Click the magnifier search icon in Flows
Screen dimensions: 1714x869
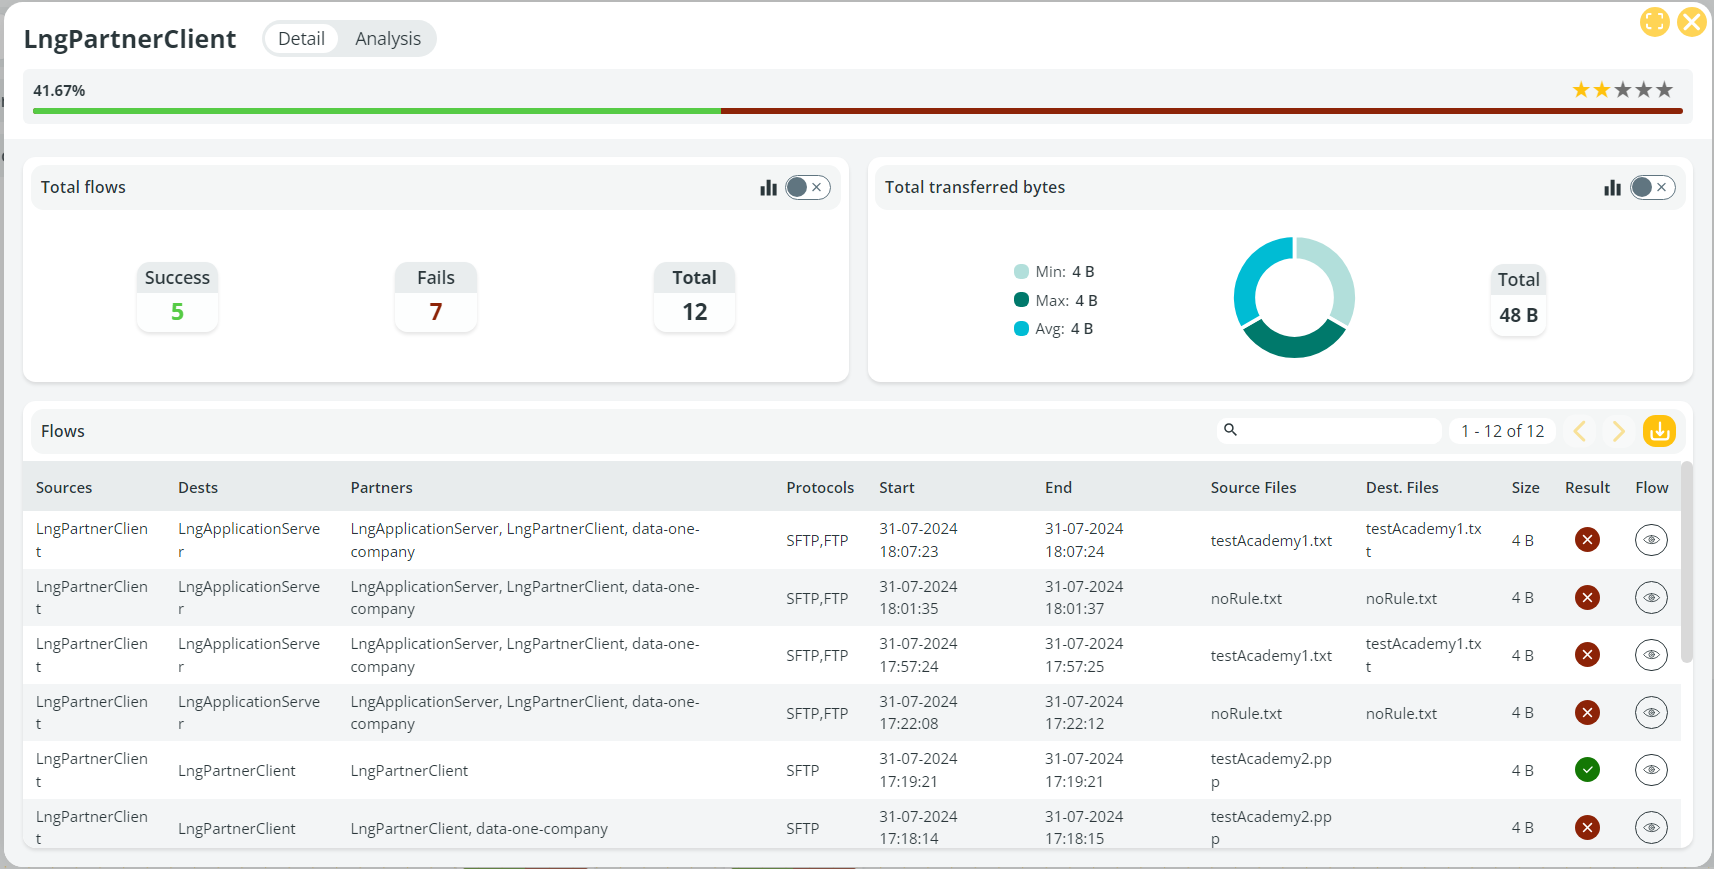point(1231,430)
